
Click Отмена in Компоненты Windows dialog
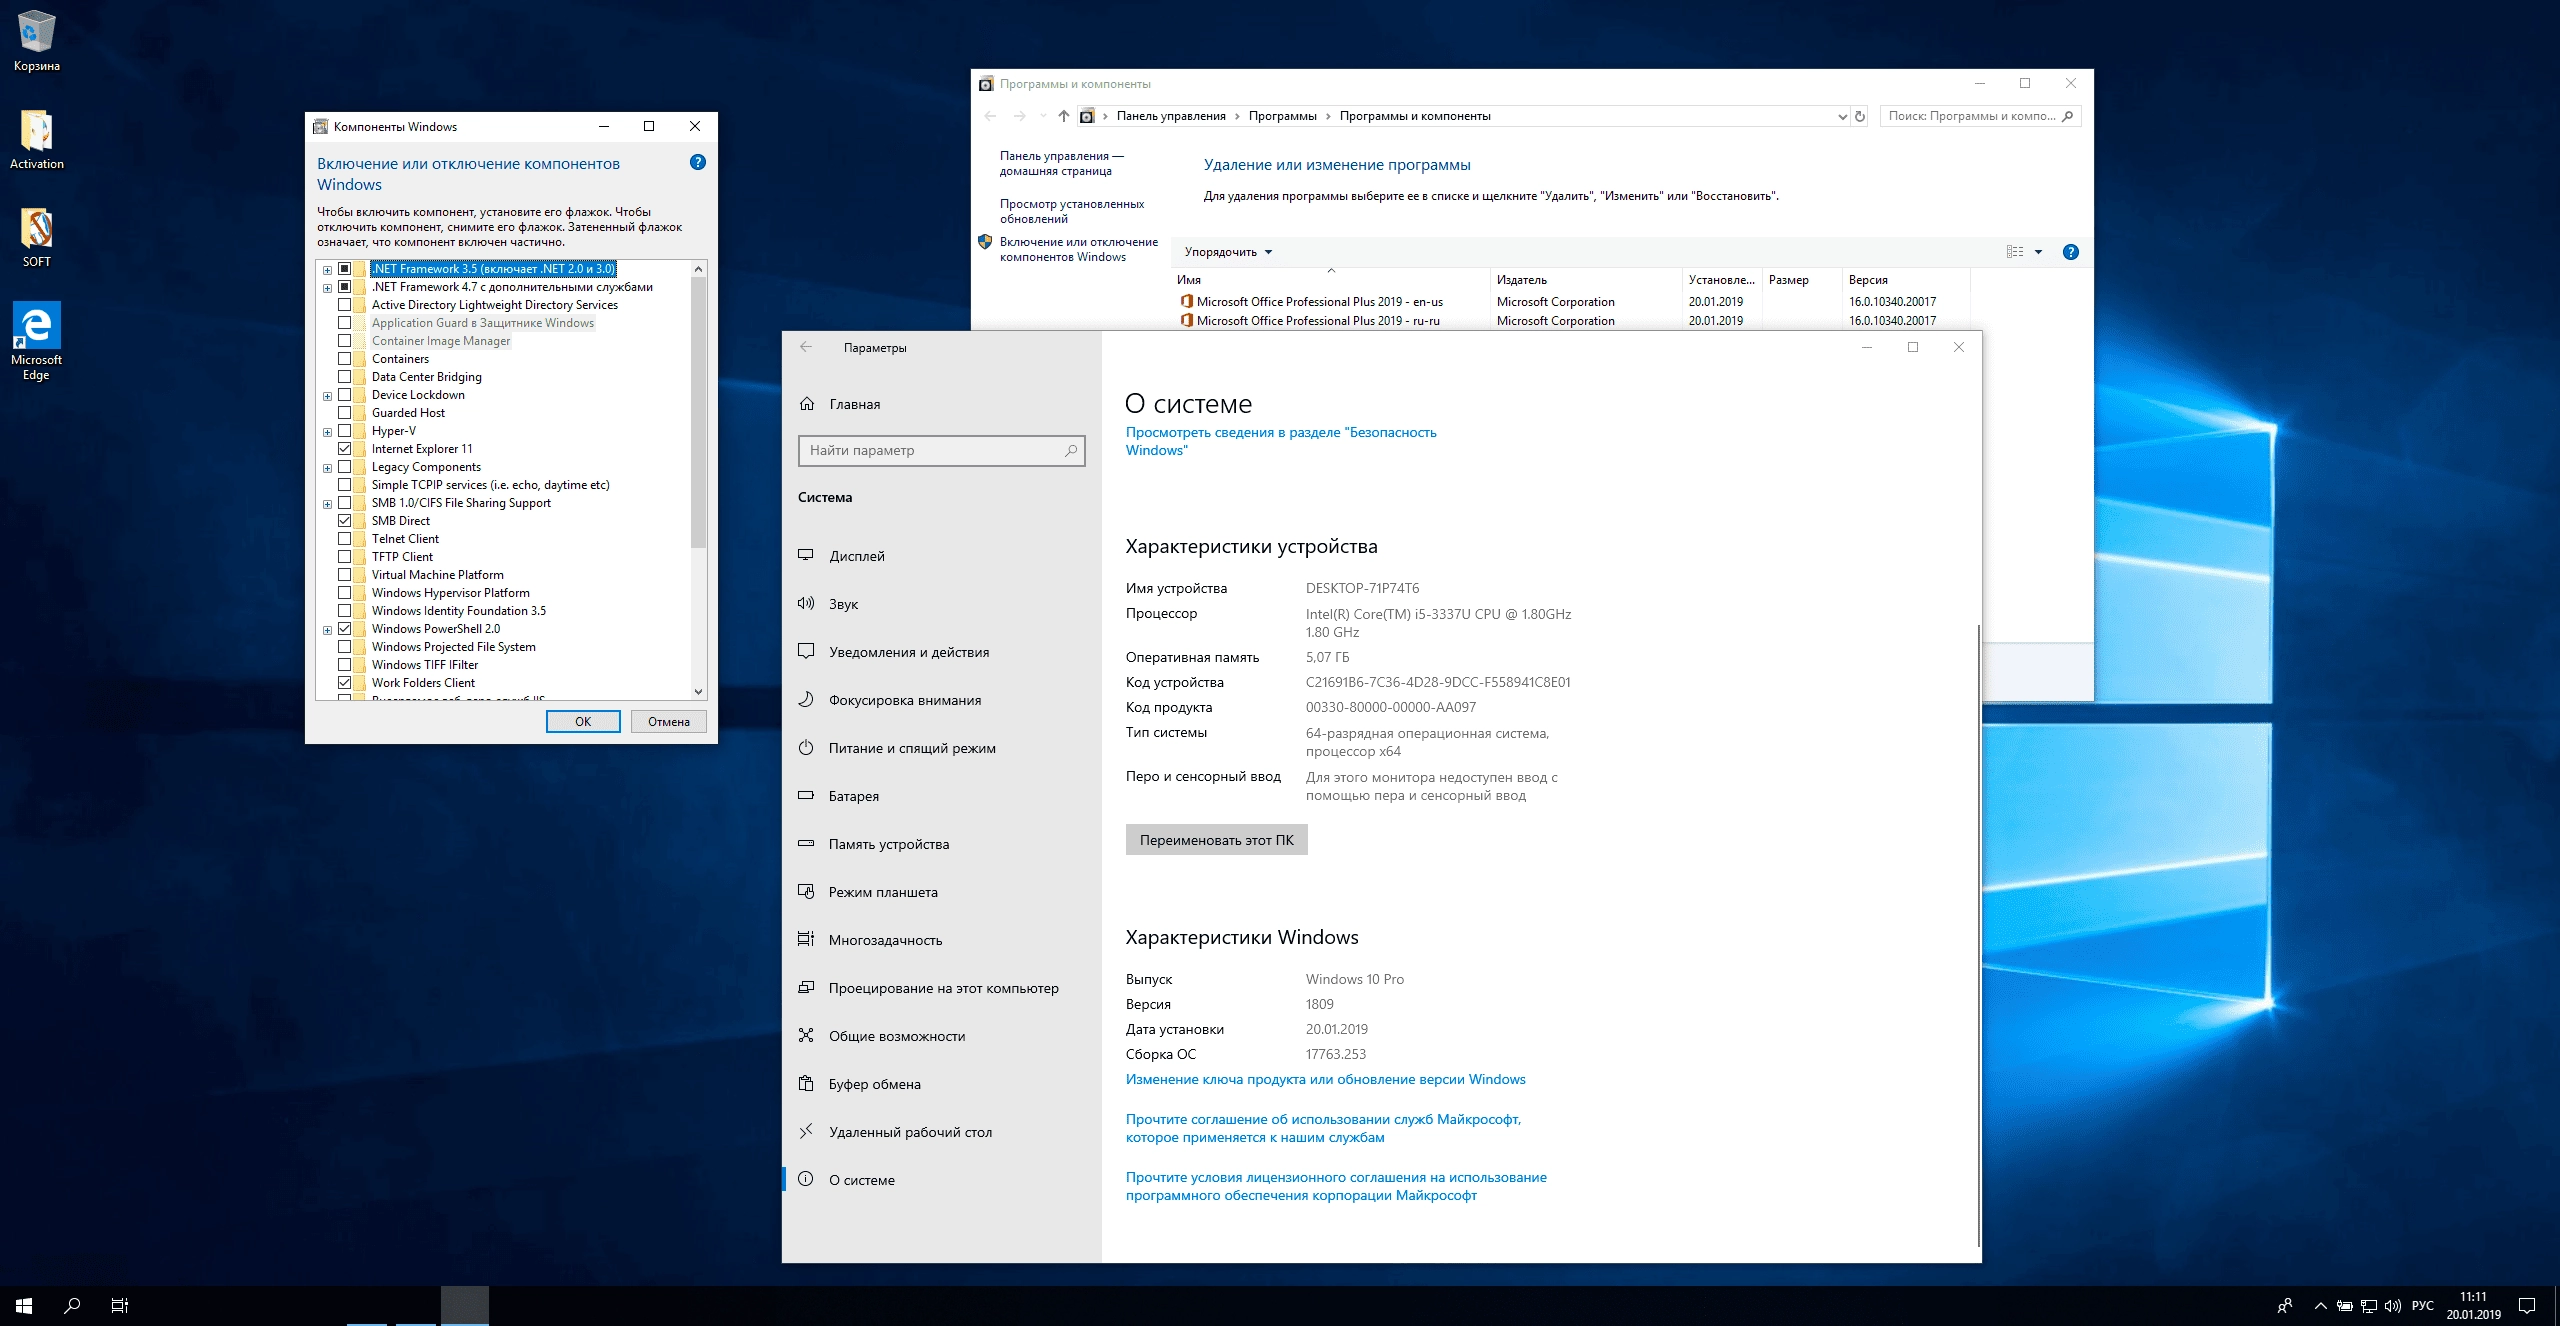coord(669,721)
